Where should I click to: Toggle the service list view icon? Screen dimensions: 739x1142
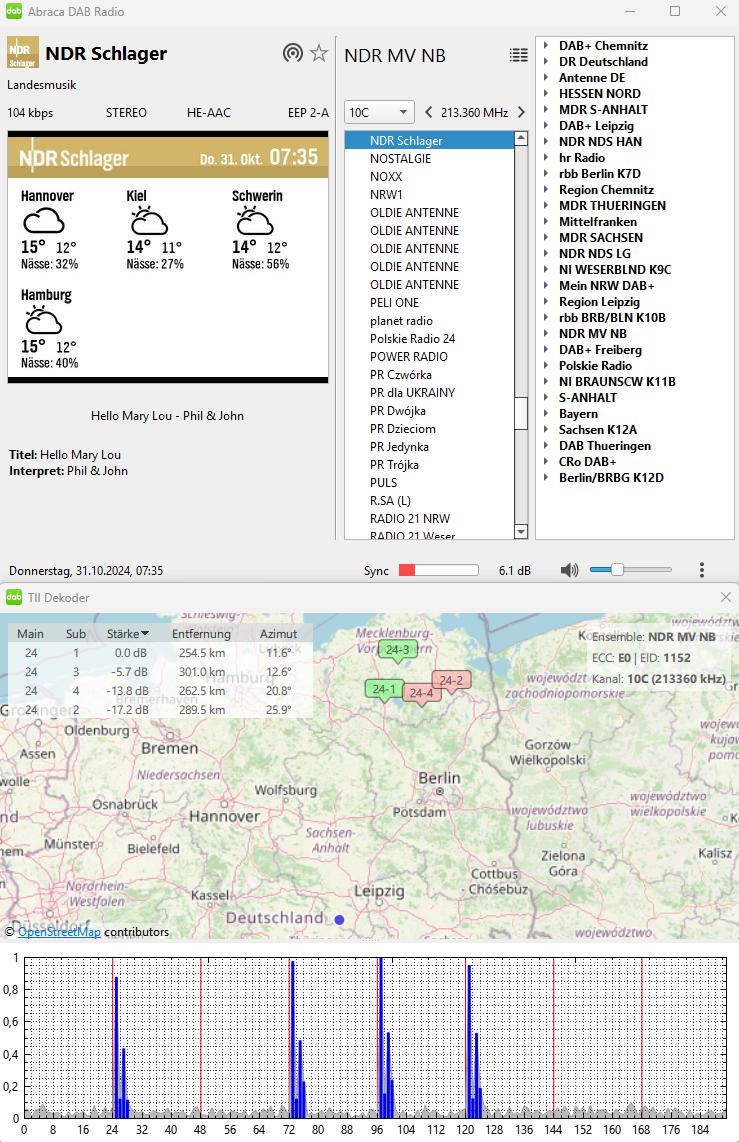pyautogui.click(x=518, y=55)
